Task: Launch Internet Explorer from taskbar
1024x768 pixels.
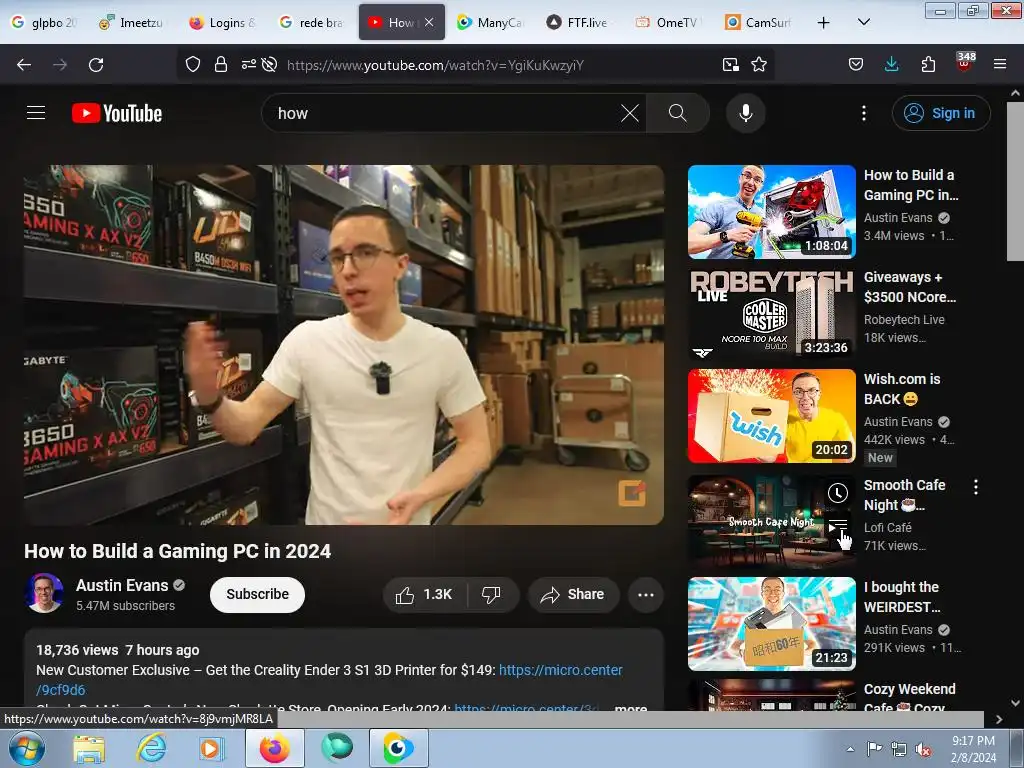Action: [x=151, y=748]
